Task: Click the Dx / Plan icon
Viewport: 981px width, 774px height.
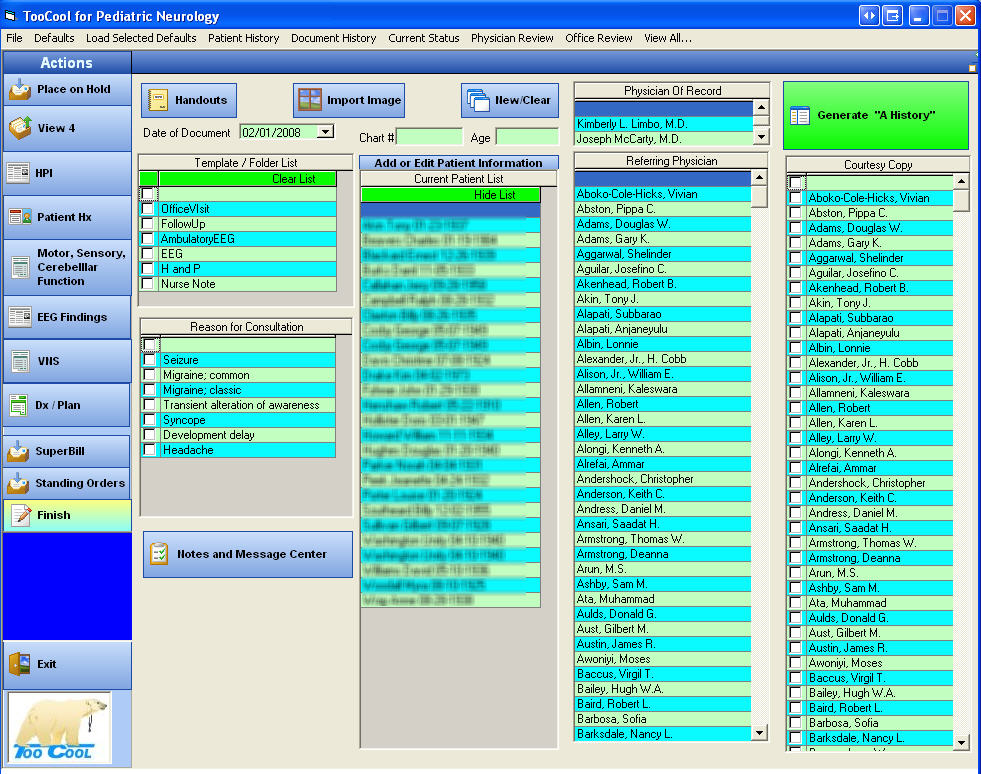Action: click(18, 405)
